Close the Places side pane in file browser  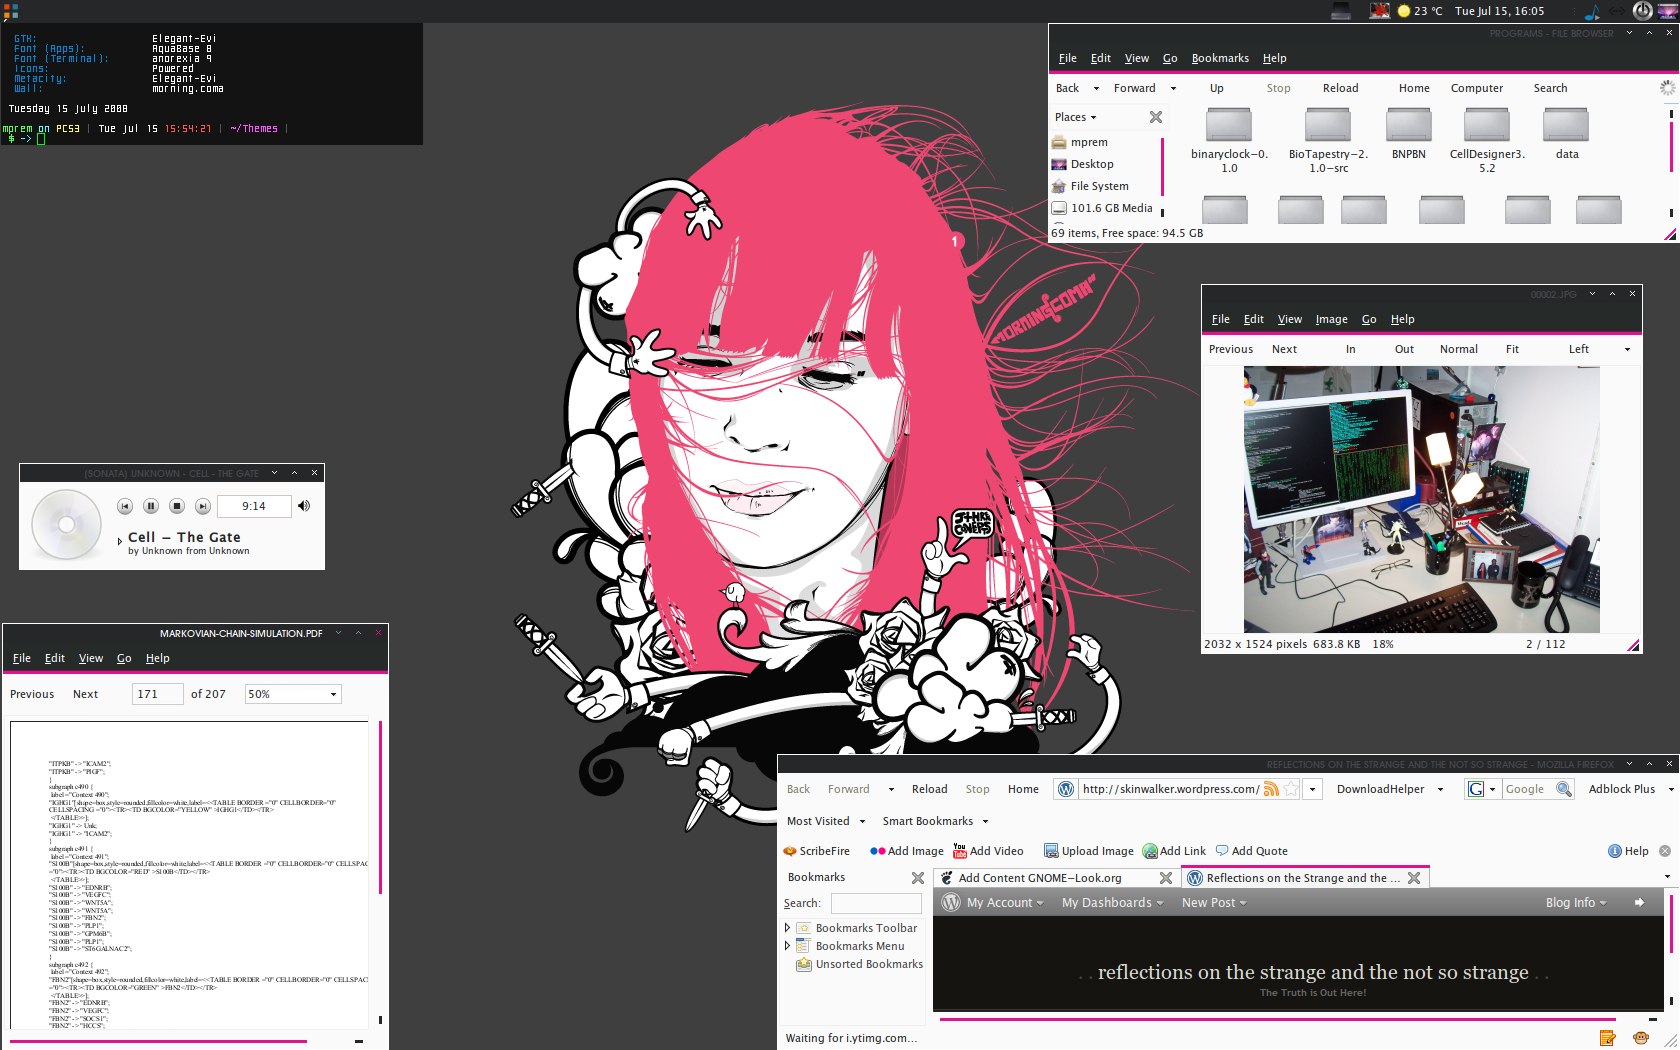[x=1156, y=117]
